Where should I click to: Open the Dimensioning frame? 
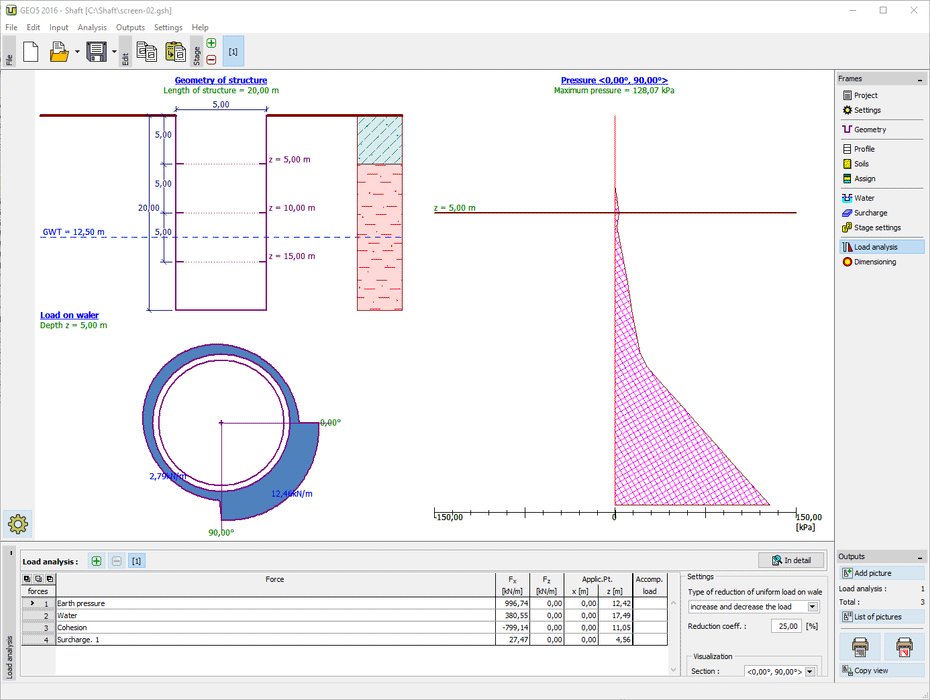tap(874, 262)
